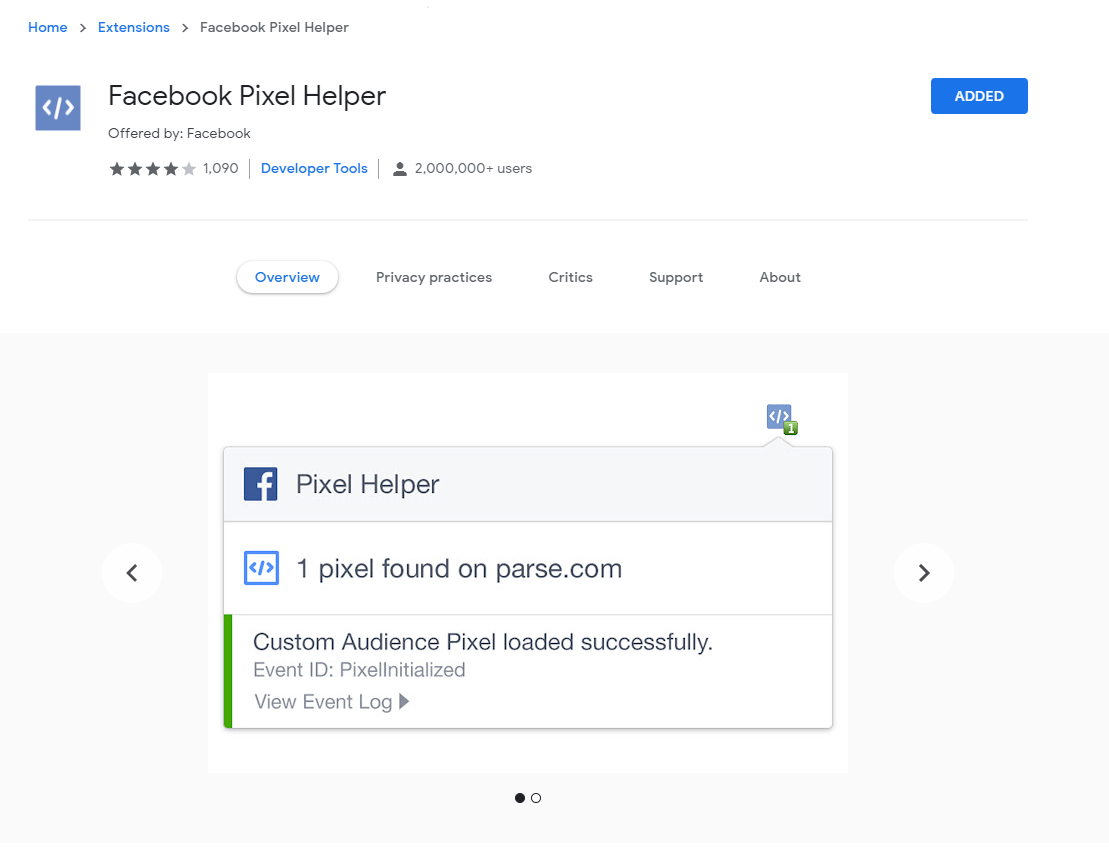The image size is (1109, 861).
Task: Select the first star of the rating
Action: pyautogui.click(x=115, y=168)
